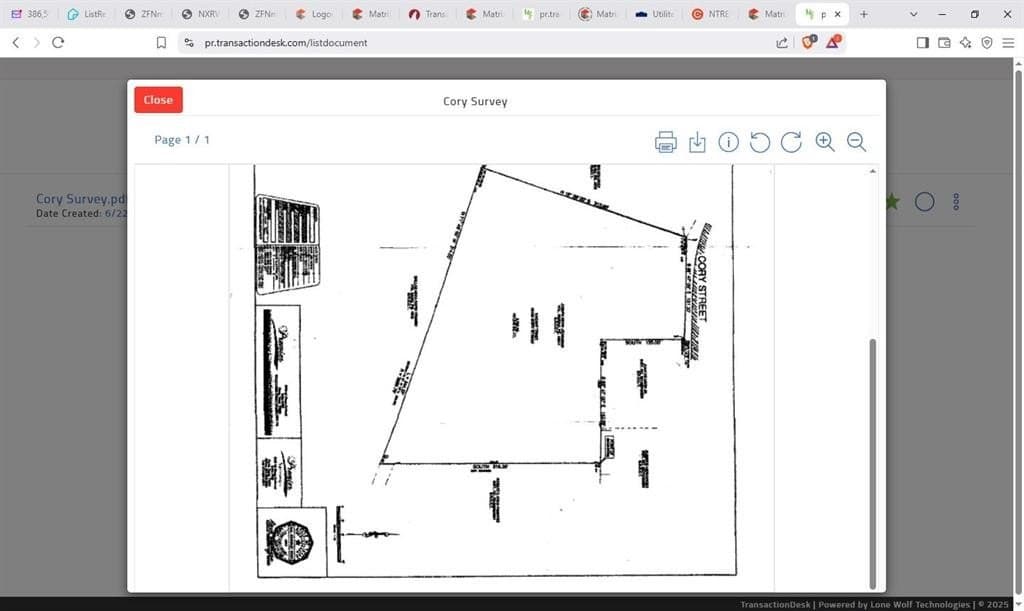This screenshot has height=611, width=1024.
Task: Open the three-dot options menu for Cory Survey.pdf
Action: coord(956,202)
